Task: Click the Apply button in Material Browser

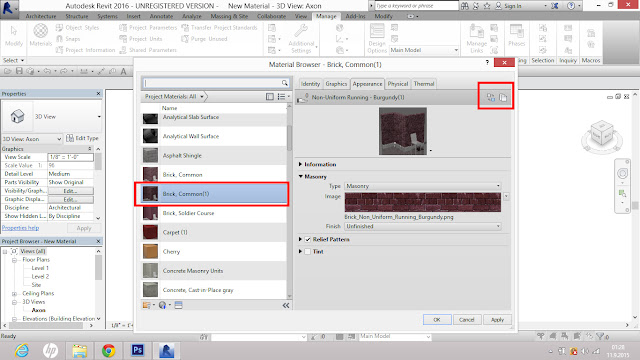Action: pyautogui.click(x=497, y=320)
